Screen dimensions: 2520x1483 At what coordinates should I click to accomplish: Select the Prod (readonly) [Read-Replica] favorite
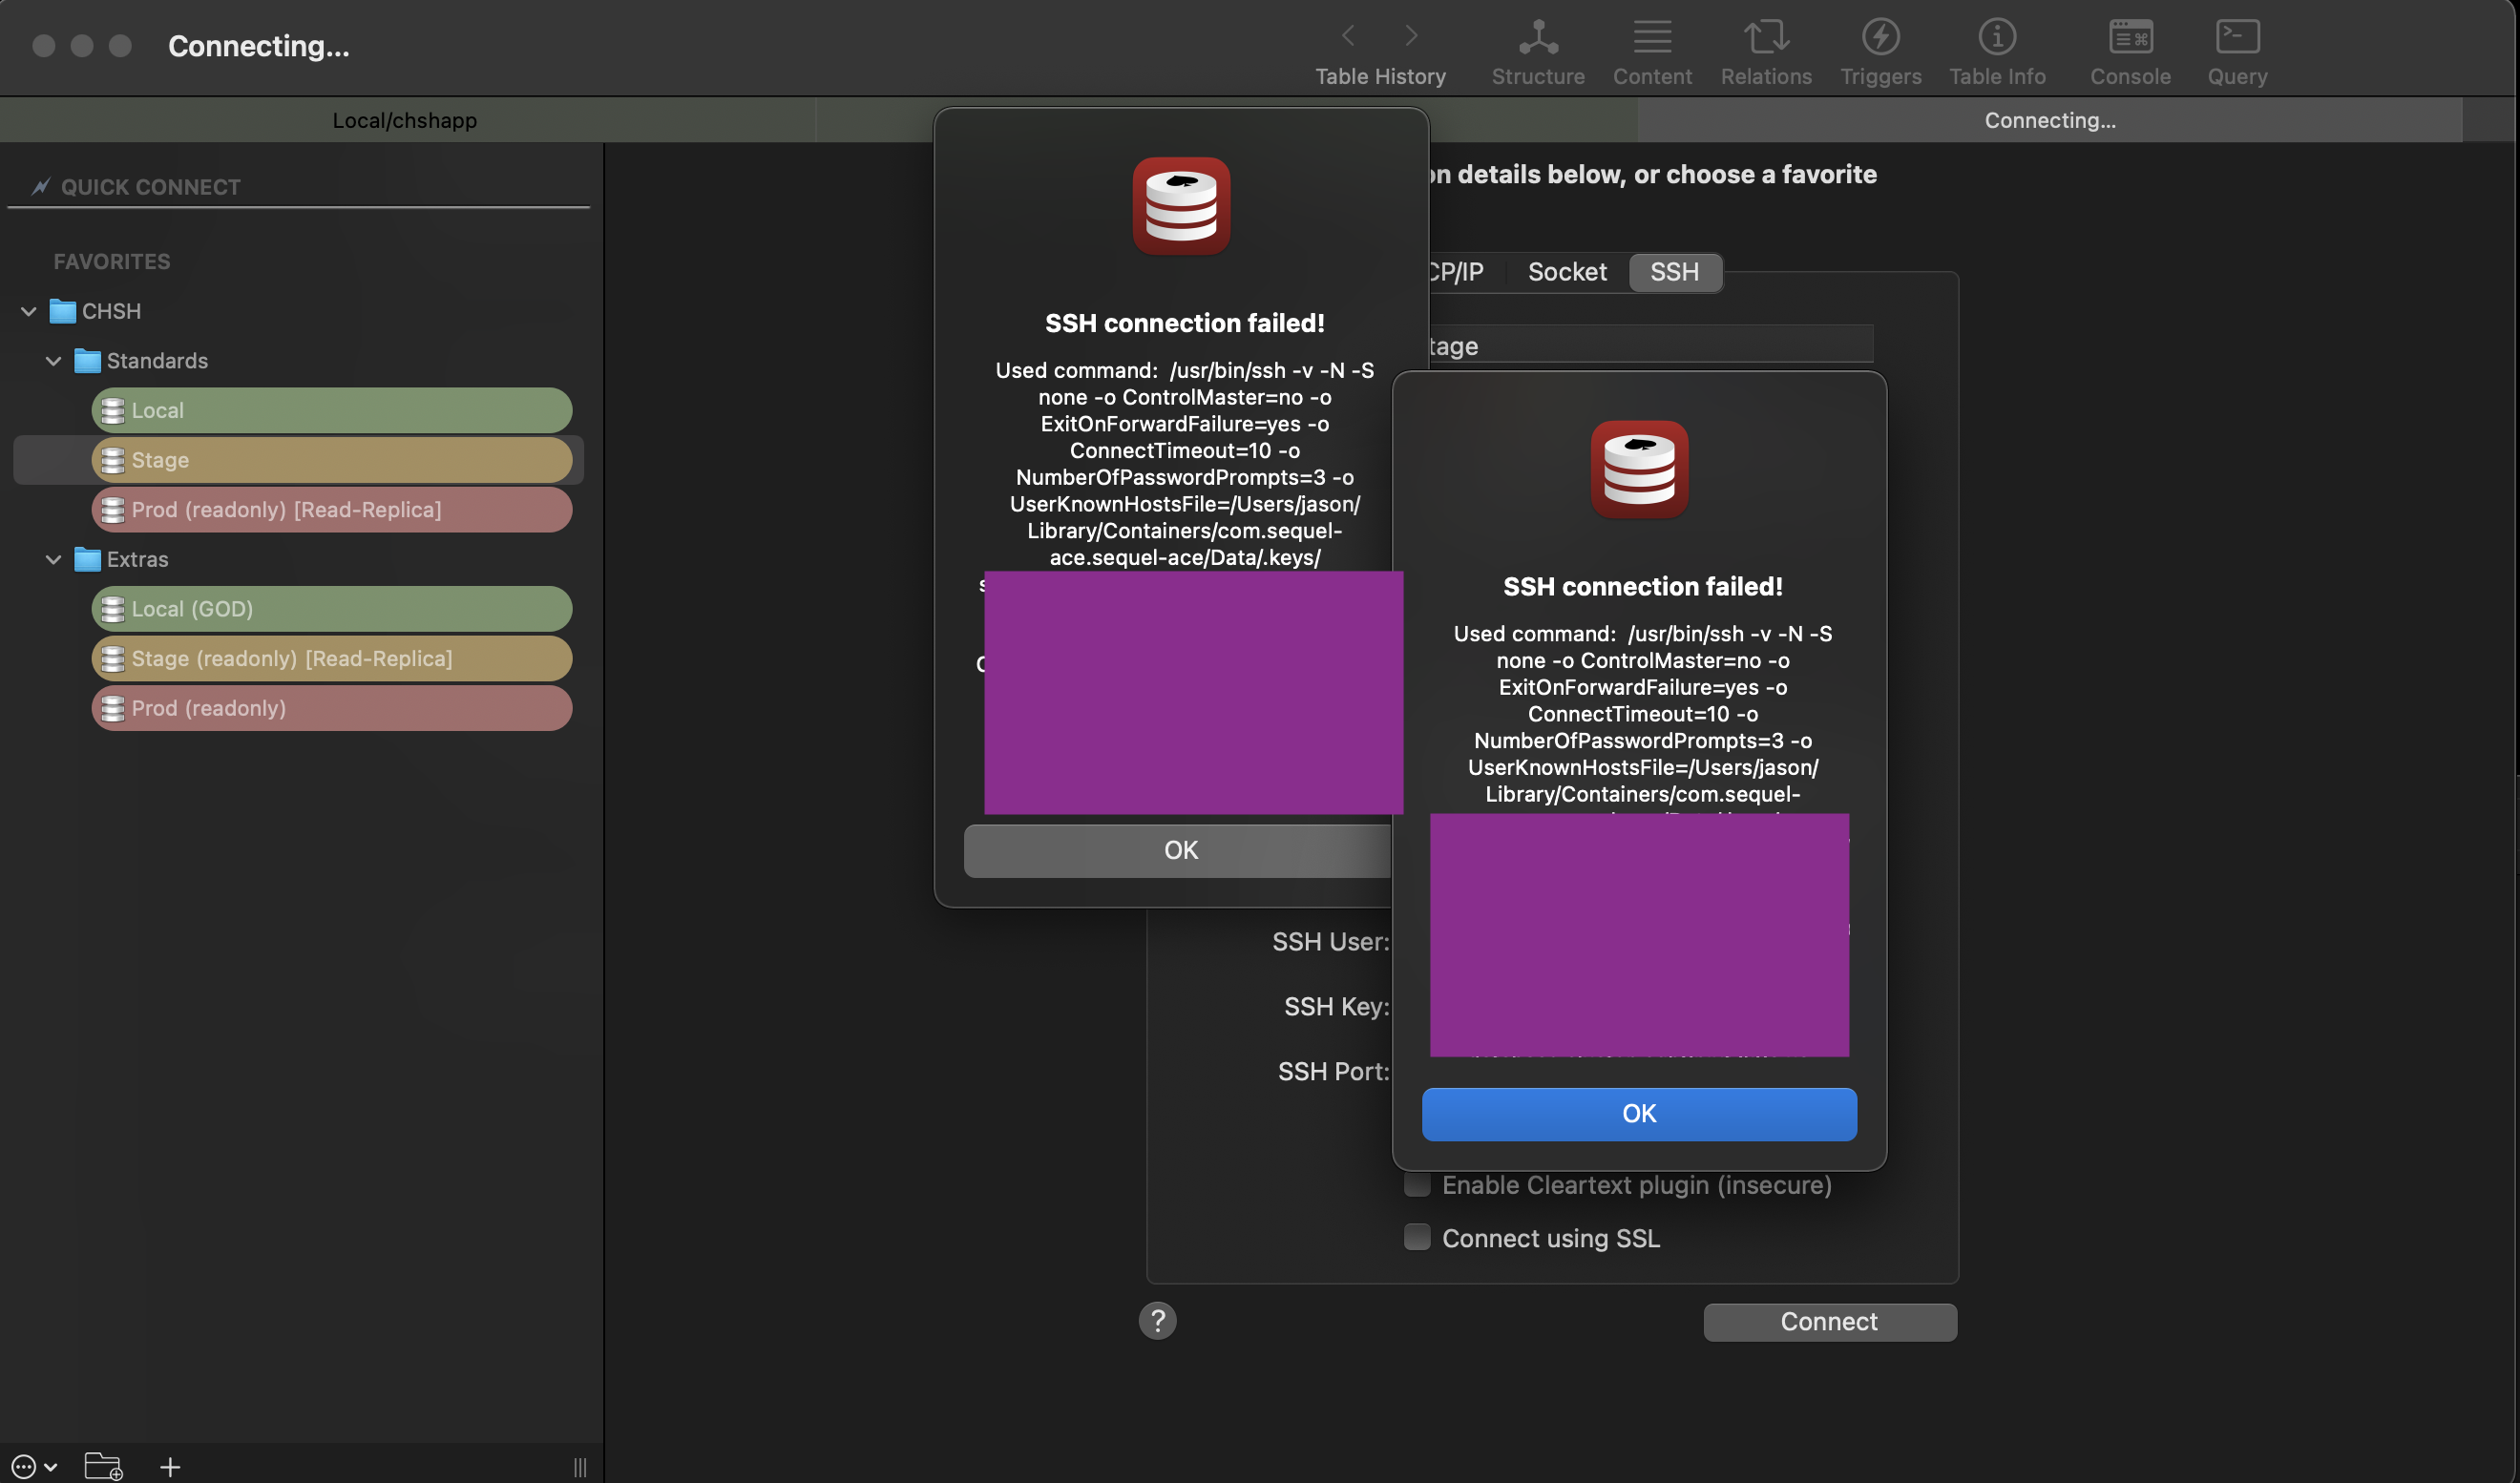332,509
